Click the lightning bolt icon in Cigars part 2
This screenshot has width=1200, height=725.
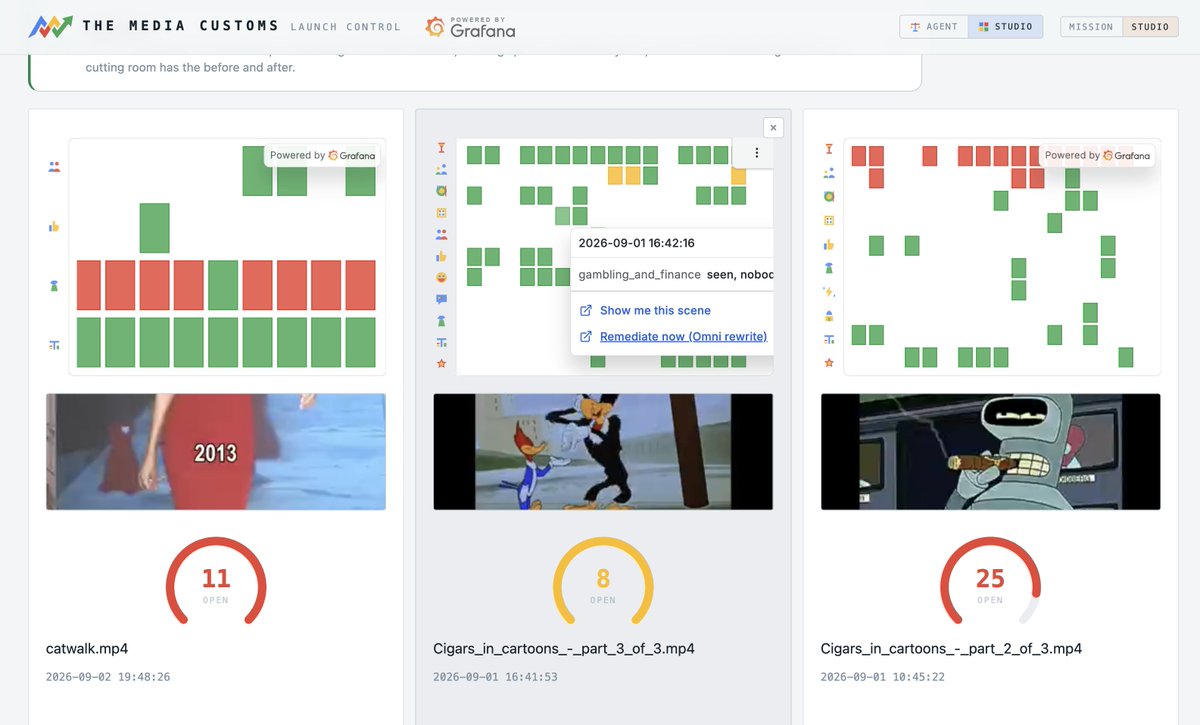pyautogui.click(x=828, y=292)
